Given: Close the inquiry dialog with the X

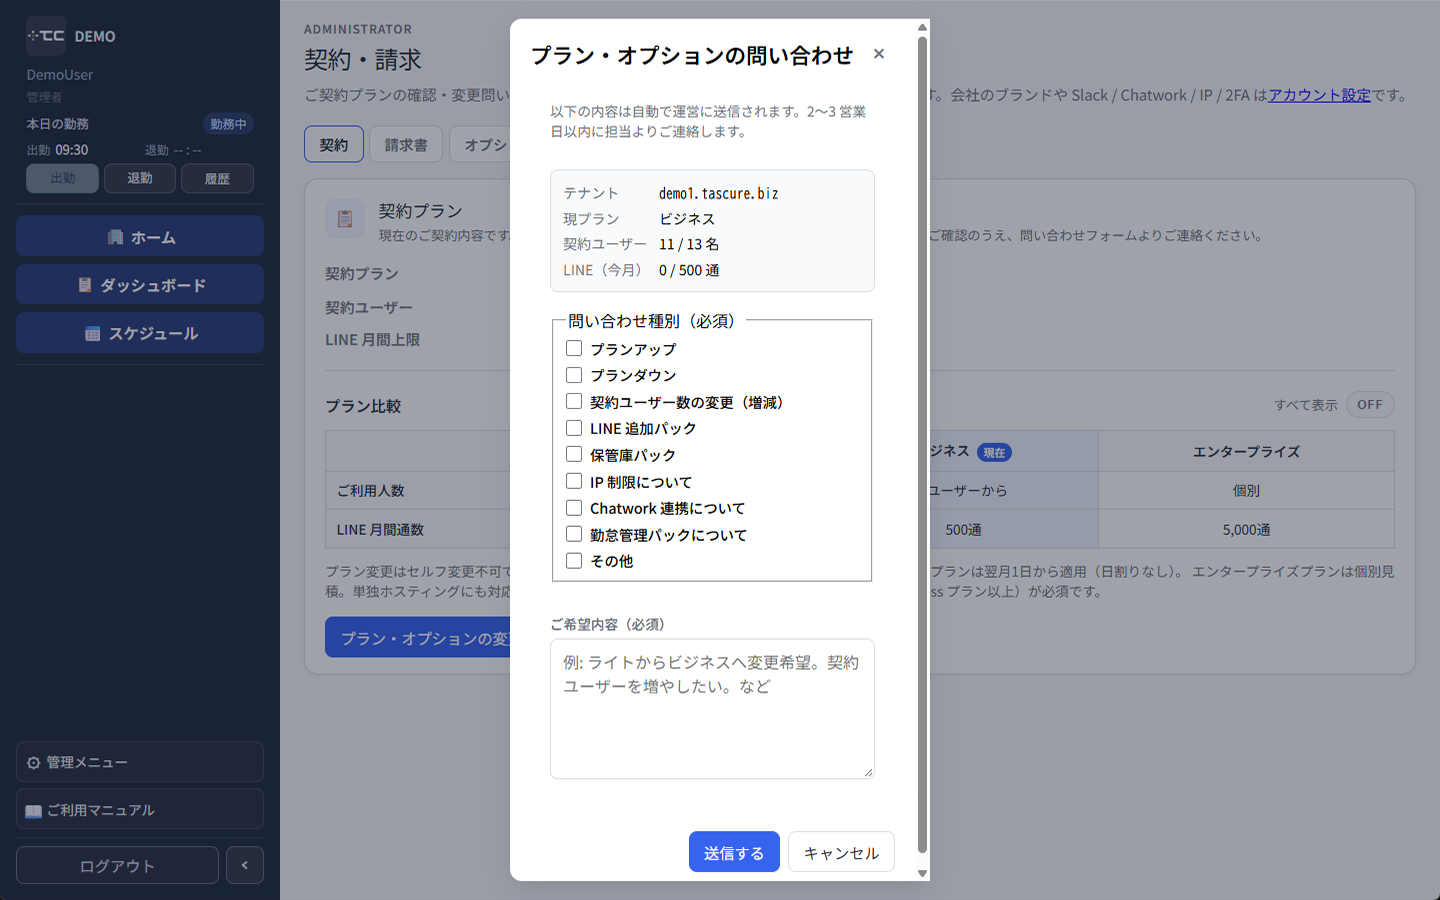Looking at the screenshot, I should pyautogui.click(x=879, y=54).
